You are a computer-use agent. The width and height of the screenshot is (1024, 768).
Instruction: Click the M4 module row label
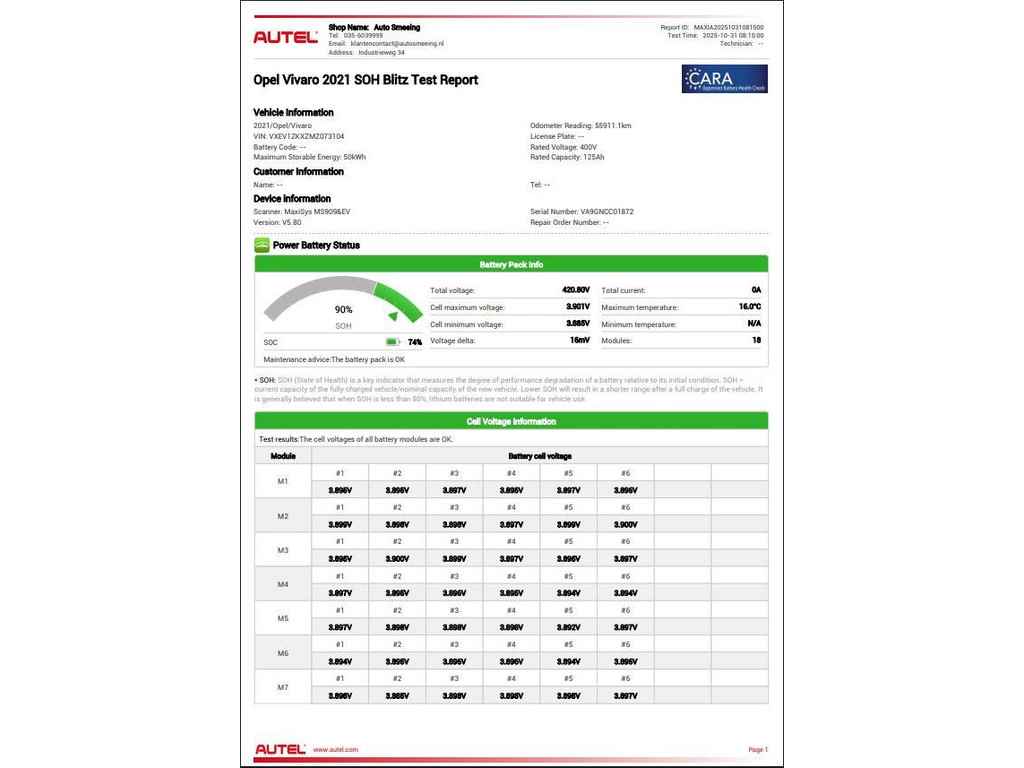click(x=282, y=584)
